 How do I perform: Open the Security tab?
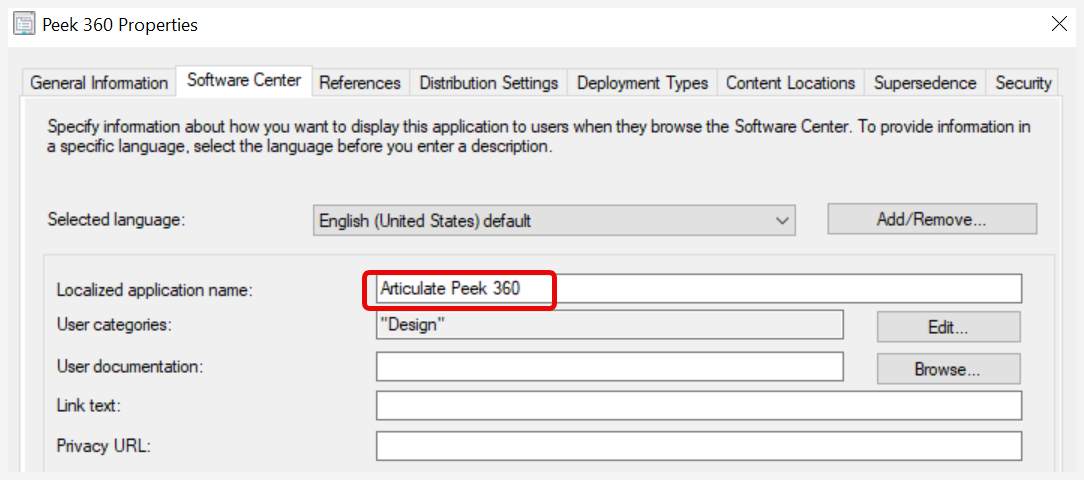1022,83
